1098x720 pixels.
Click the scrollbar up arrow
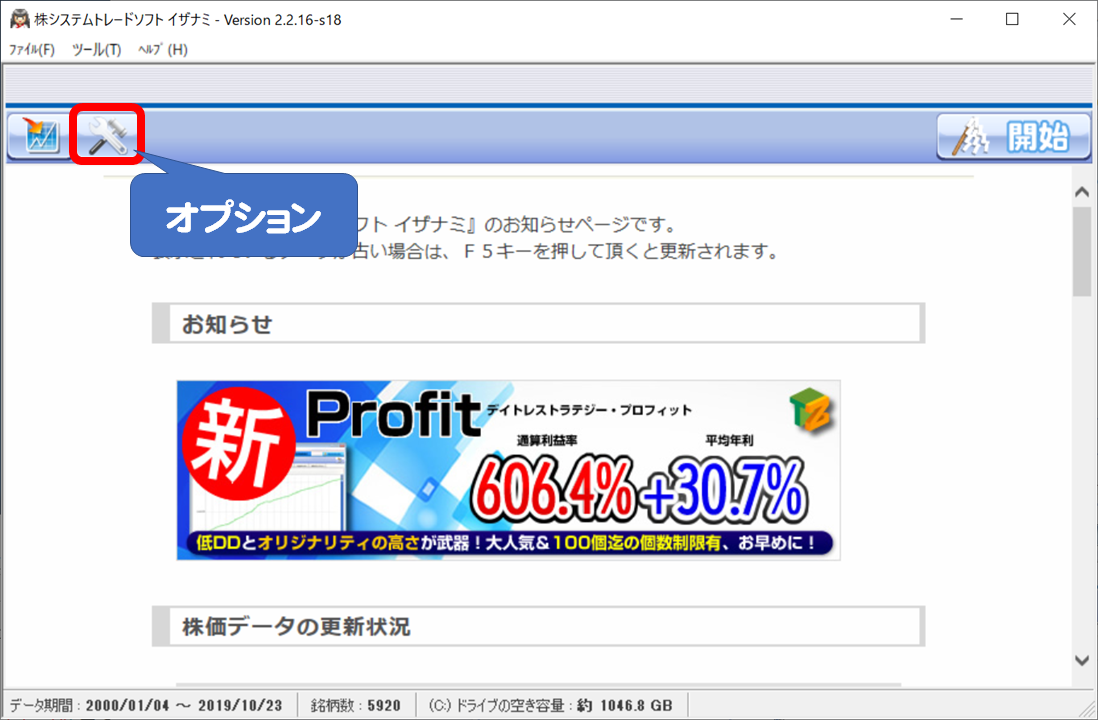coord(1082,192)
